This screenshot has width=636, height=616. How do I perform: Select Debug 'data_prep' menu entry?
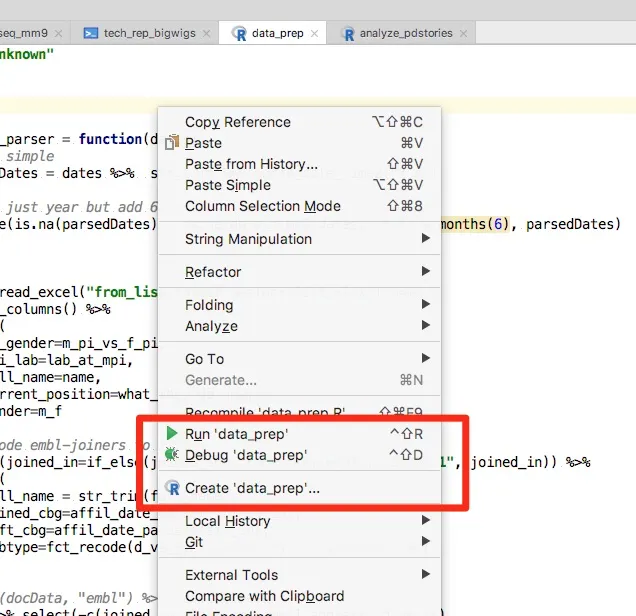click(299, 455)
